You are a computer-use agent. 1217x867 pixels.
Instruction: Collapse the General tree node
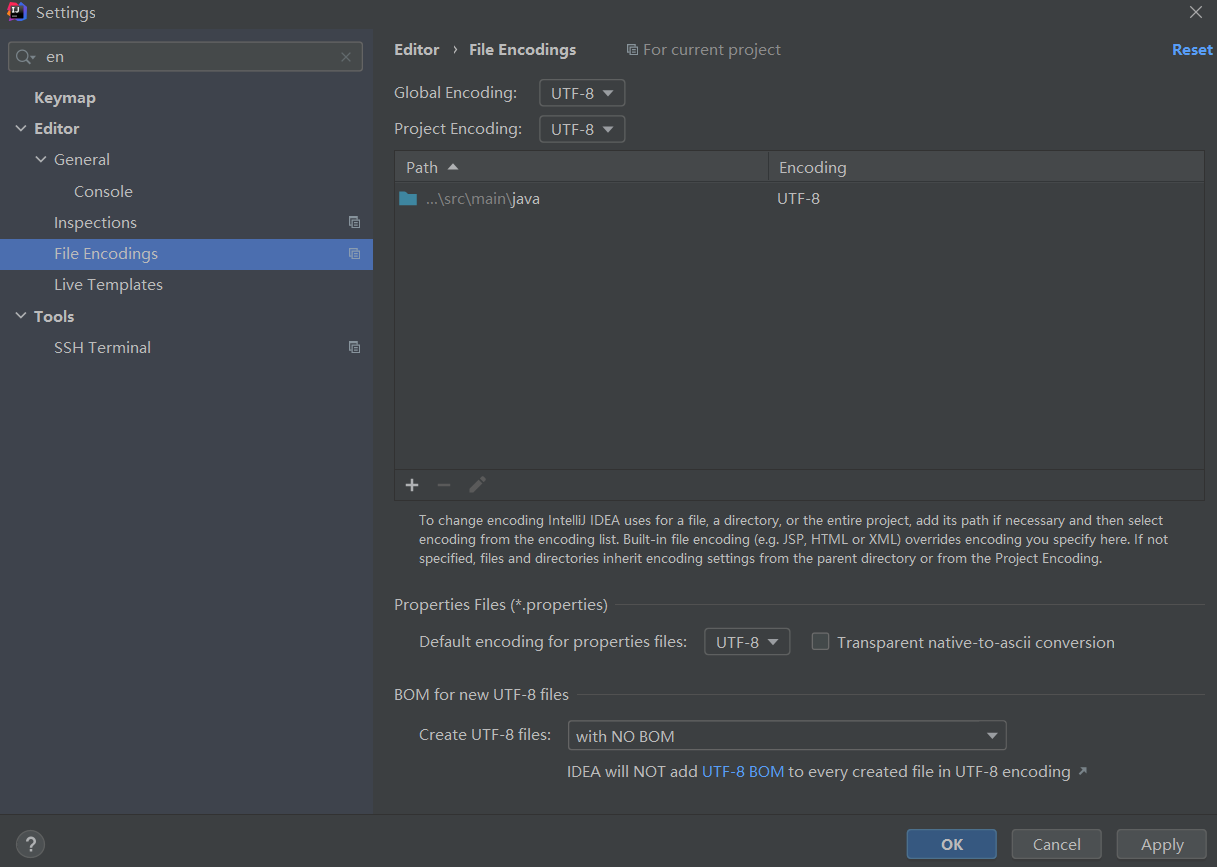(41, 160)
